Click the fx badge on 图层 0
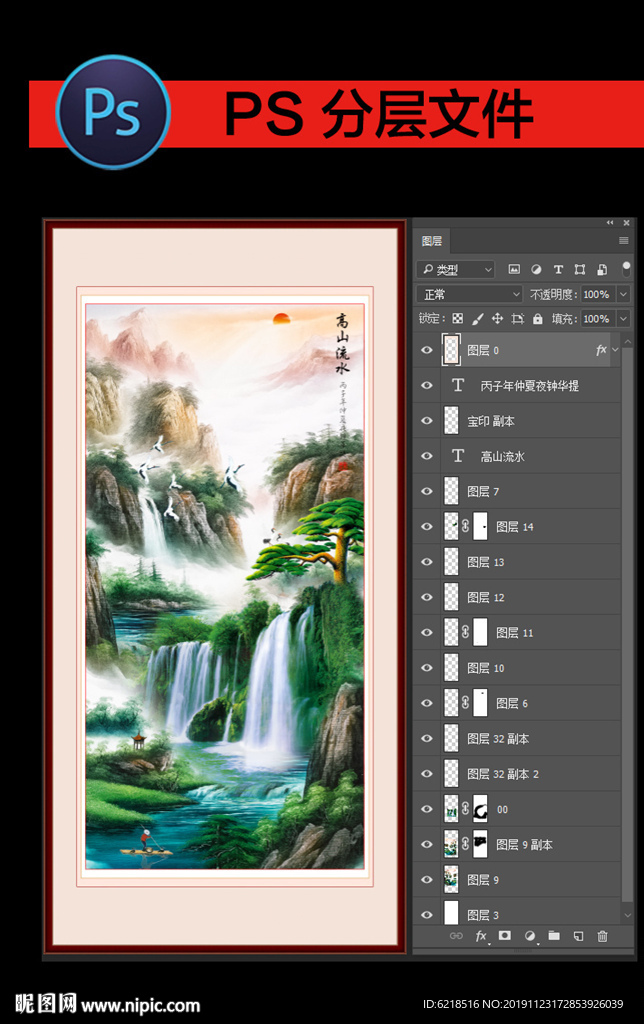 click(x=601, y=350)
